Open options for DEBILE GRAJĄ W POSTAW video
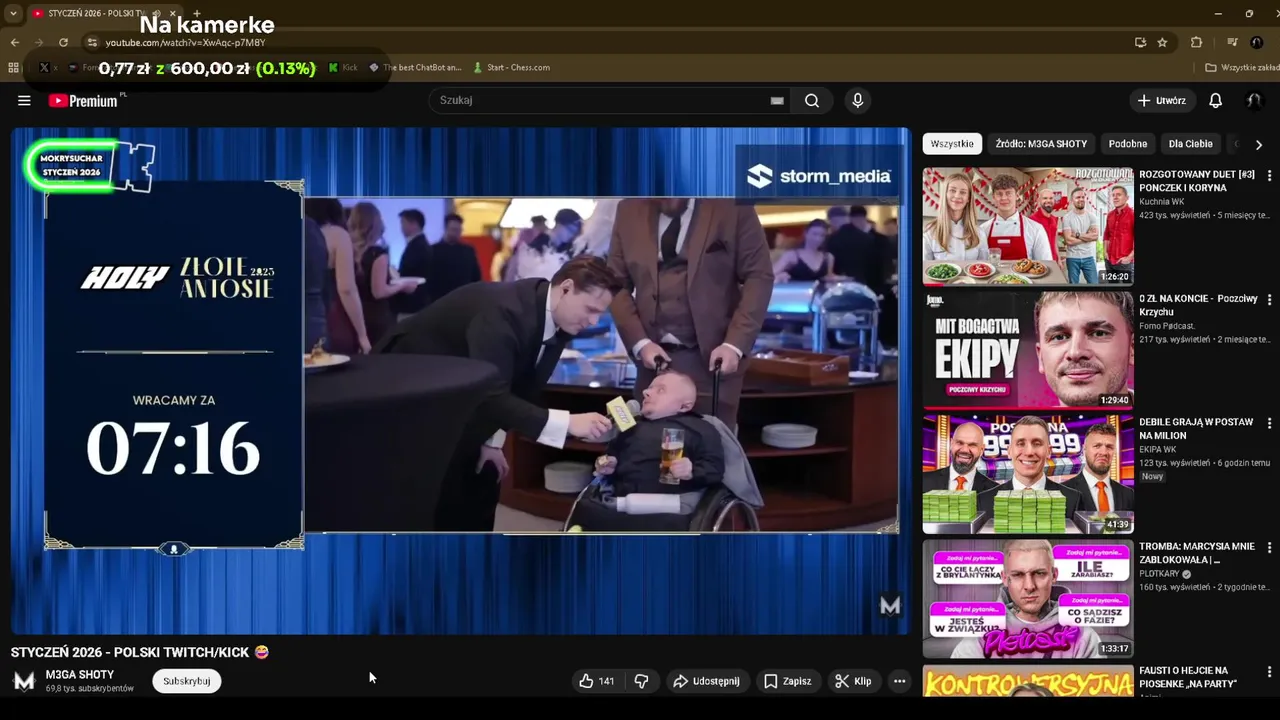The width and height of the screenshot is (1280, 720). click(x=1269, y=423)
